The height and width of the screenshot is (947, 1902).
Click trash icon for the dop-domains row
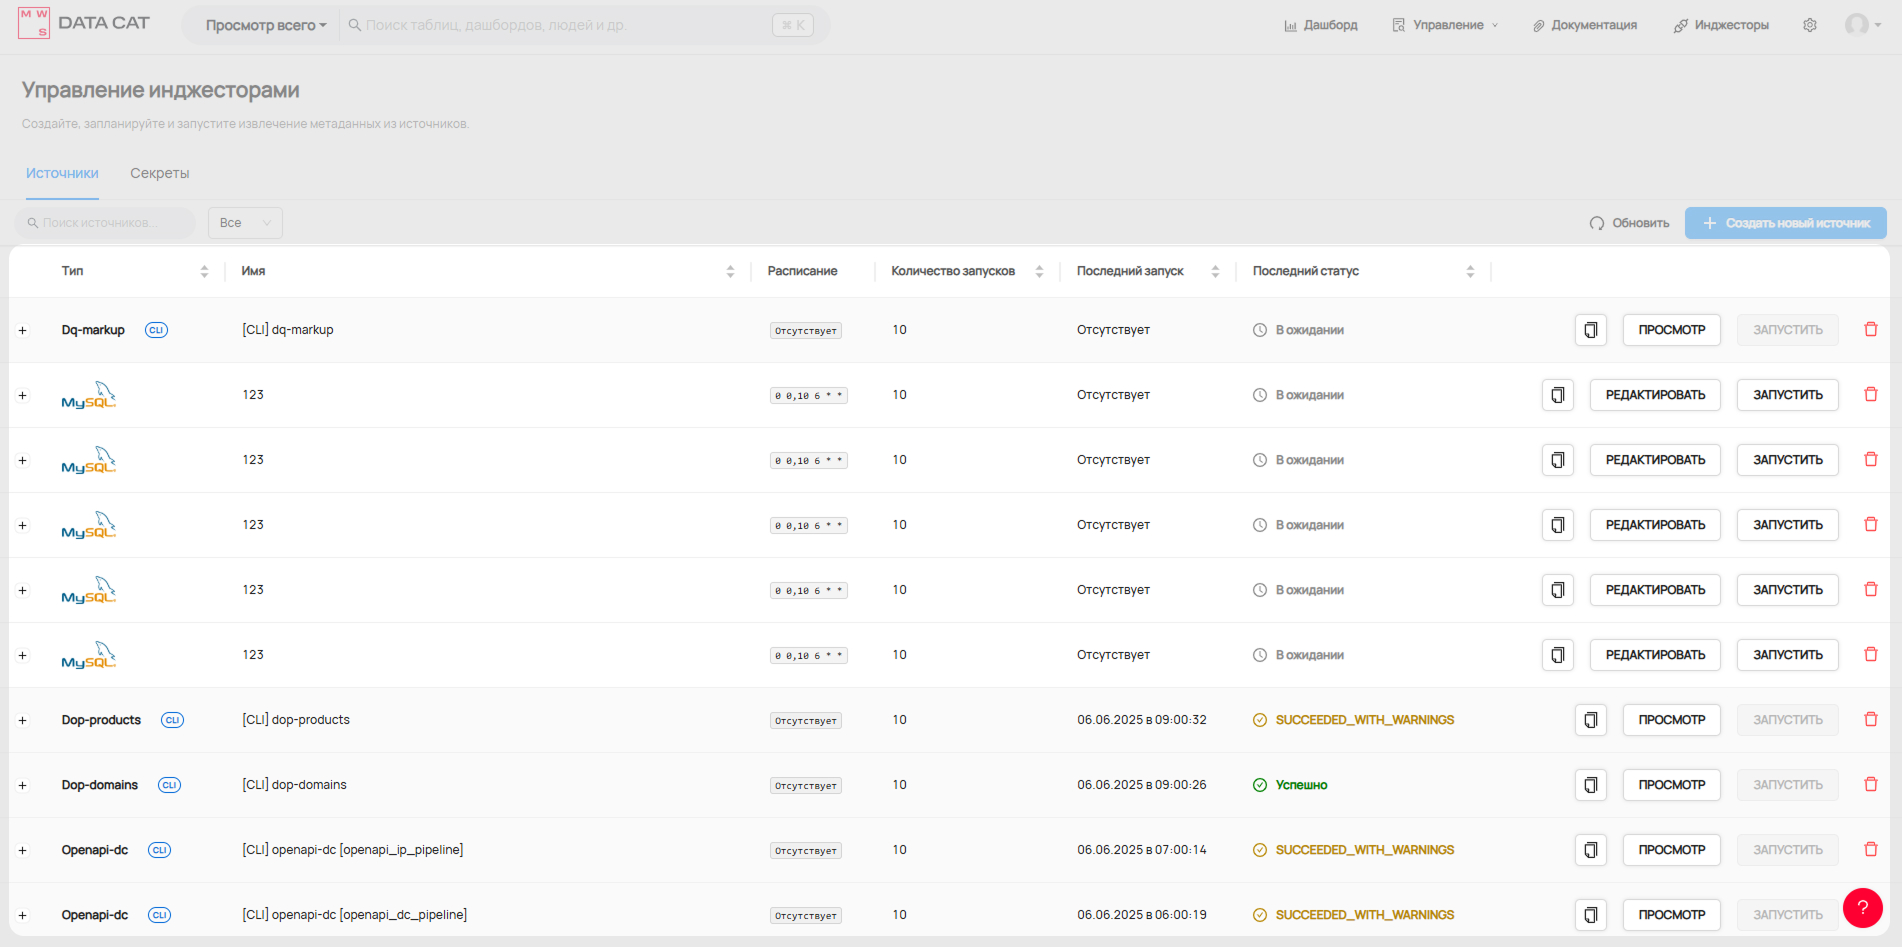point(1870,785)
